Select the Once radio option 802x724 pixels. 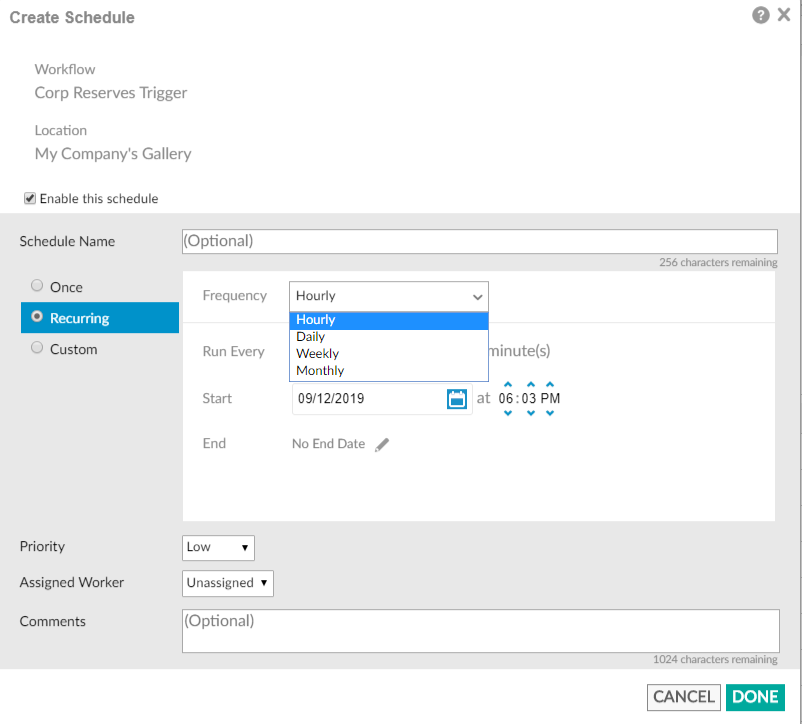37,285
